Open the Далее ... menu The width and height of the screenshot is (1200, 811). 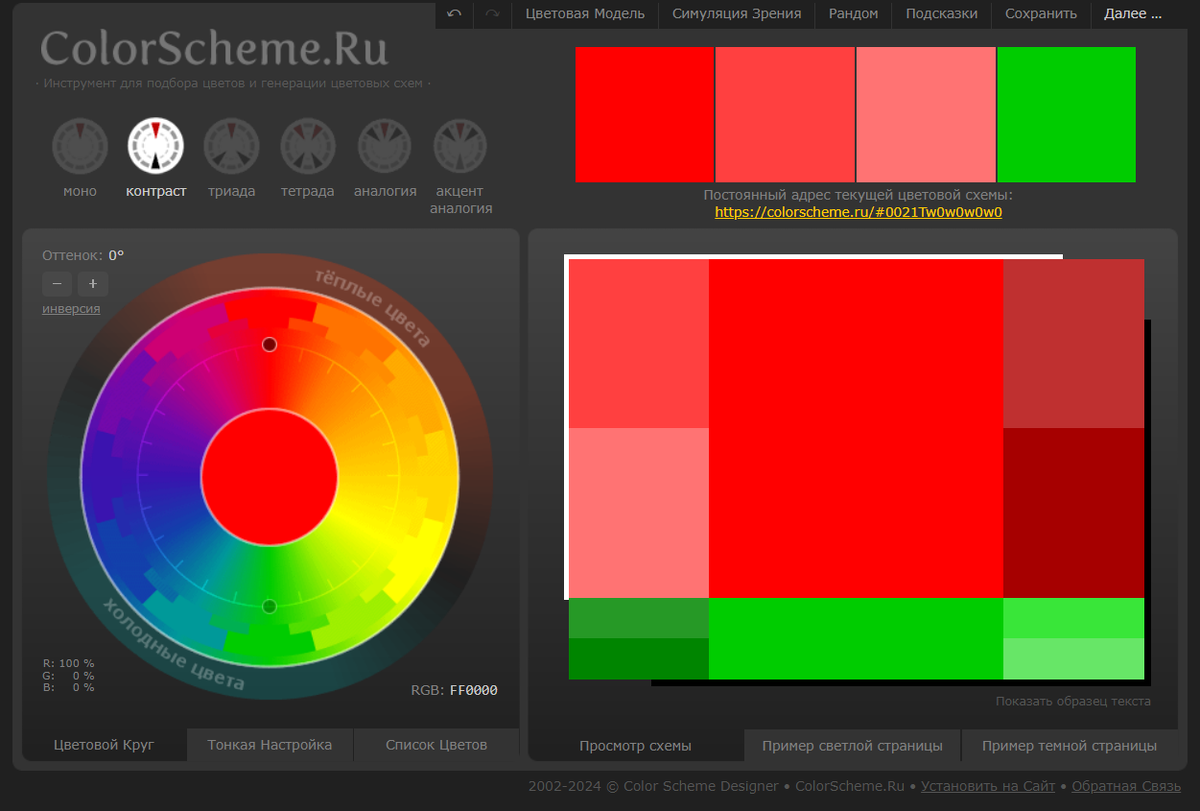click(1133, 14)
